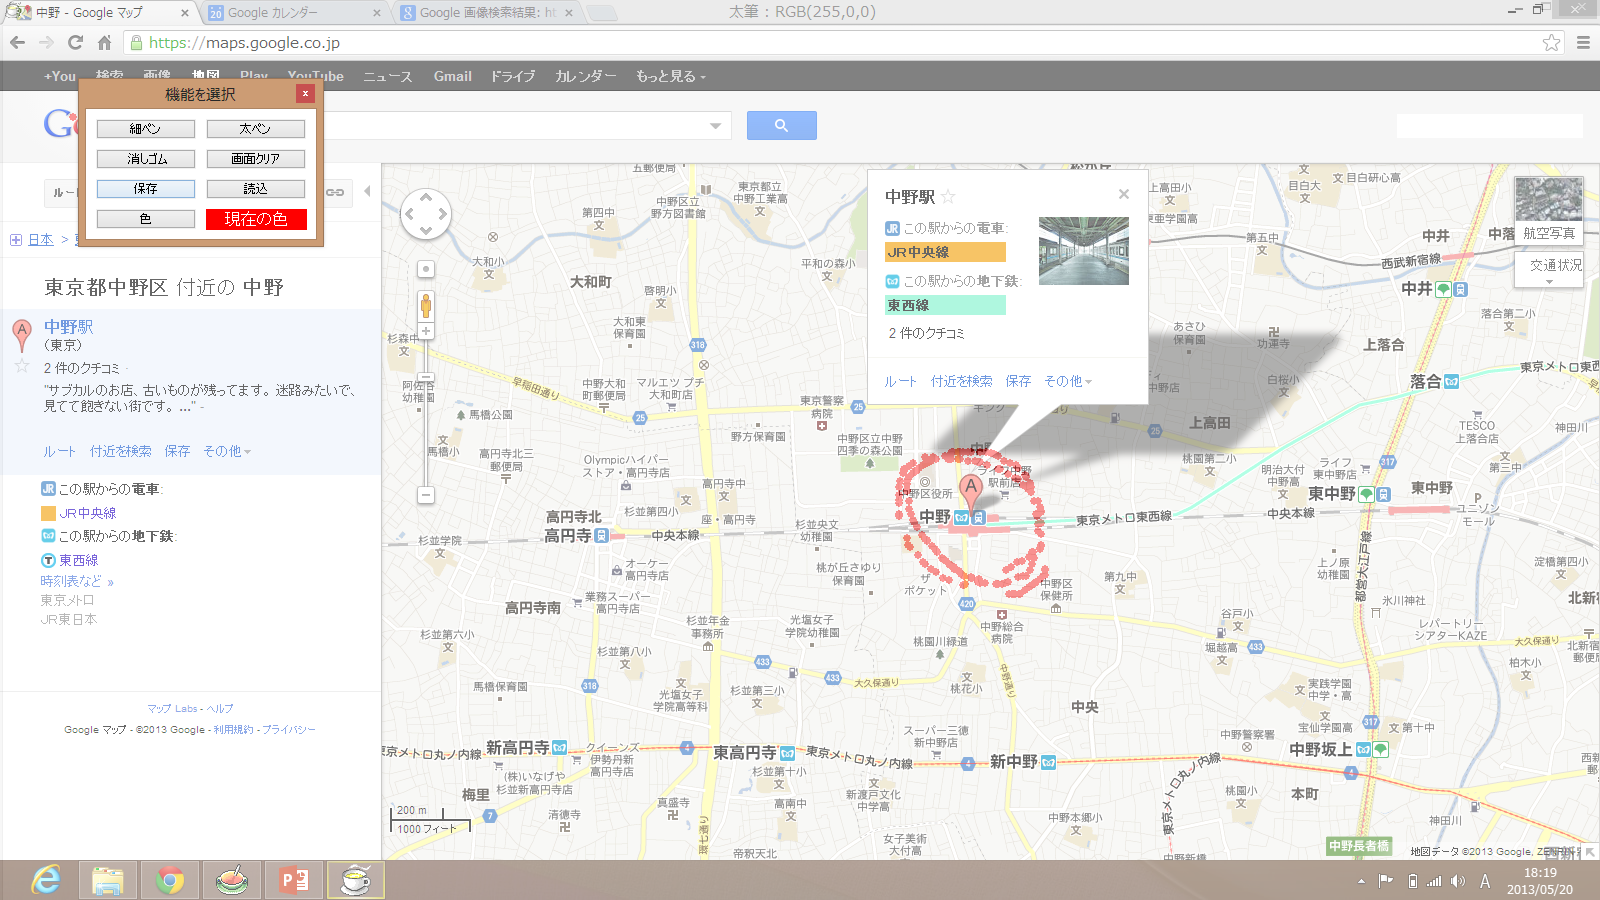The image size is (1600, 900).
Task: Click the 時刻表など link
Action: (x=77, y=581)
